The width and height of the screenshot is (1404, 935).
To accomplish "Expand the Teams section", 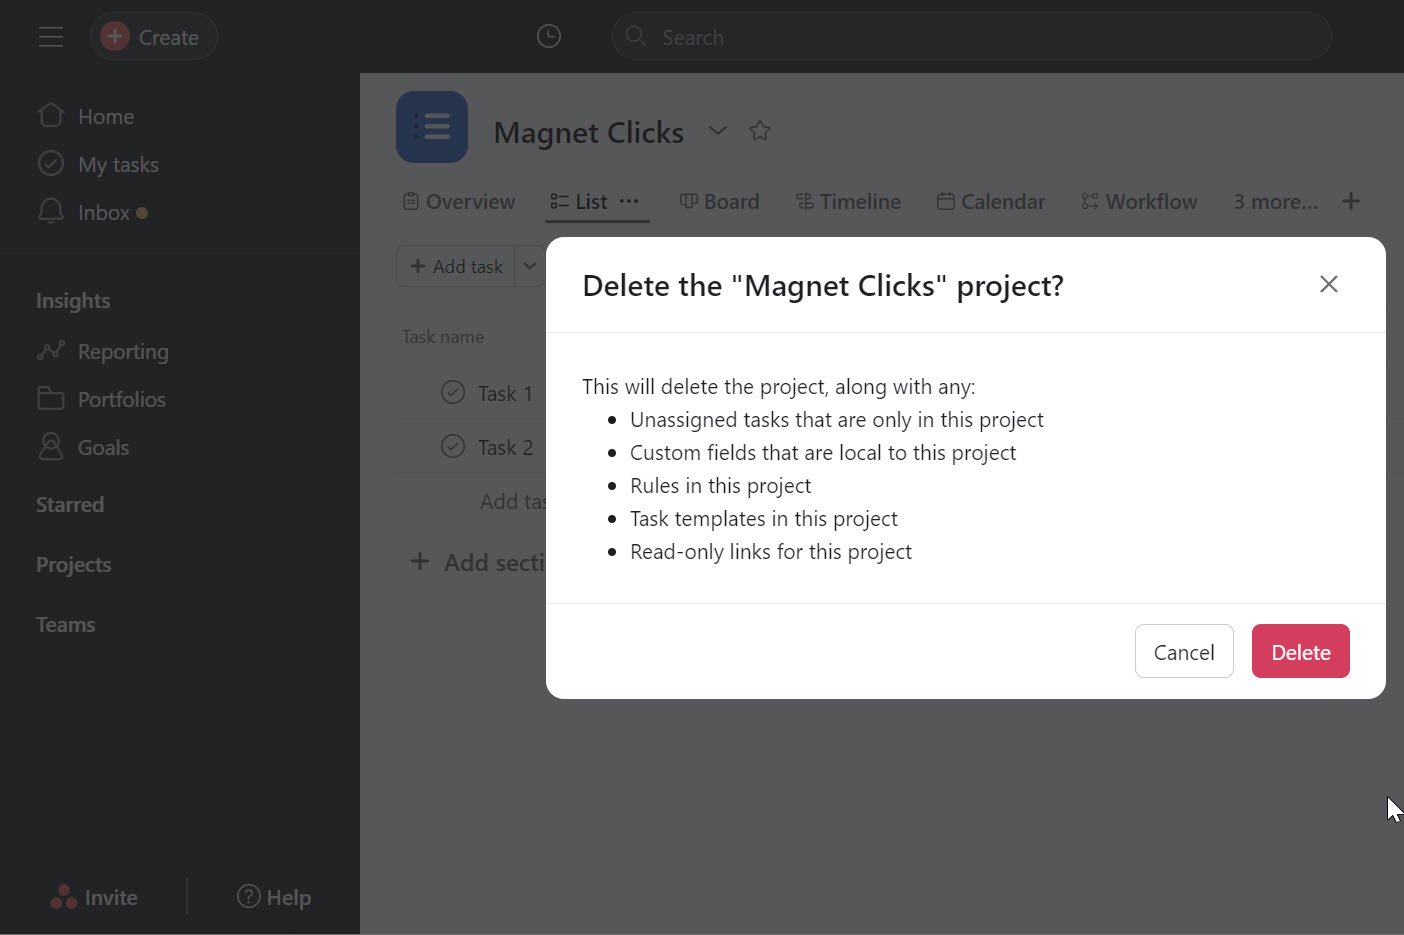I will pyautogui.click(x=66, y=625).
